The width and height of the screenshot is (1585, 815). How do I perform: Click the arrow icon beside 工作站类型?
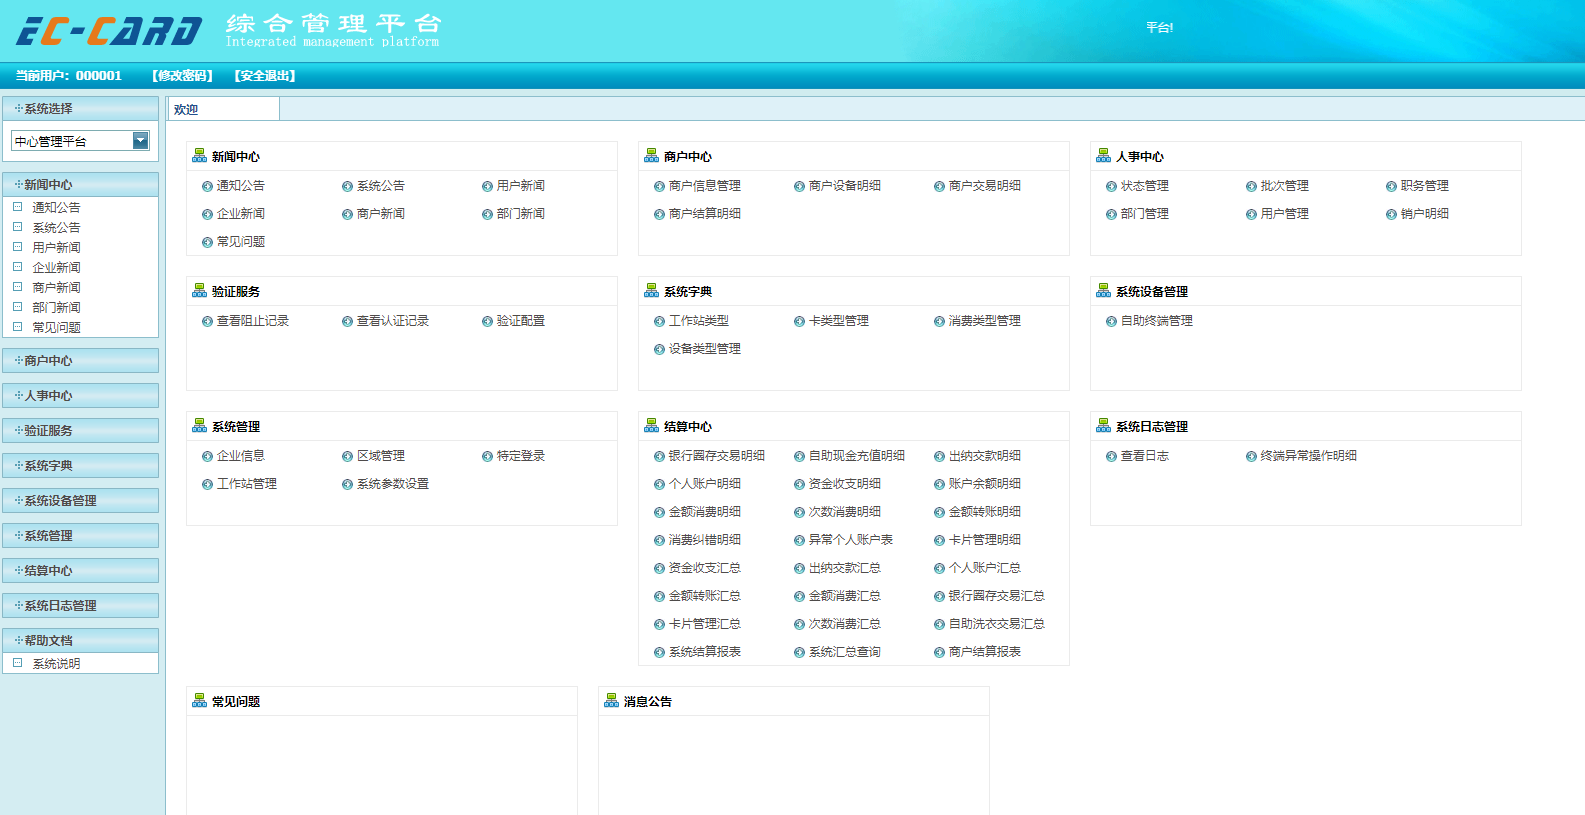click(x=660, y=321)
